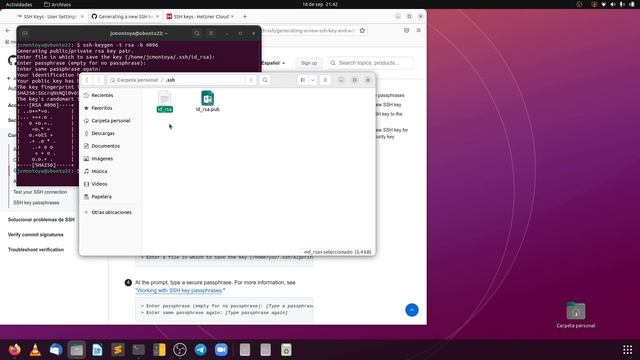Launch Zoom from the dock

(221, 350)
